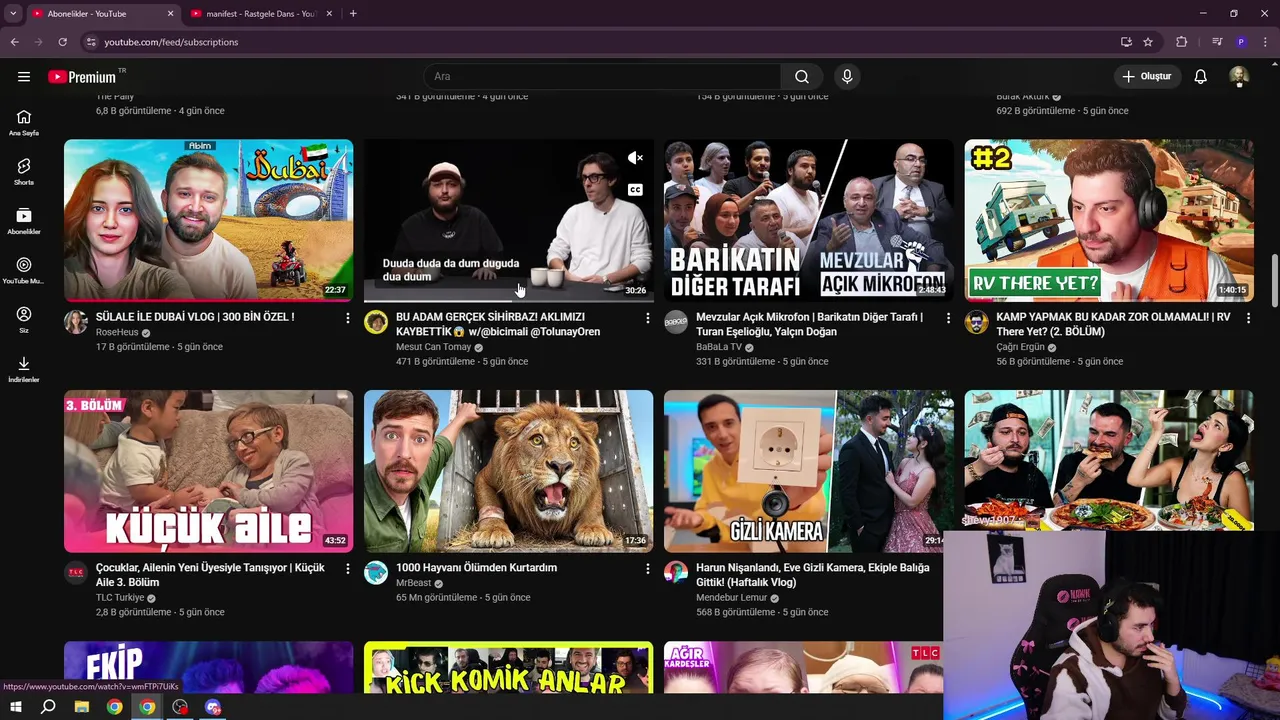1280x720 pixels.
Task: Open Barikatın Diğer Tarafı thumbnail
Action: tap(808, 220)
